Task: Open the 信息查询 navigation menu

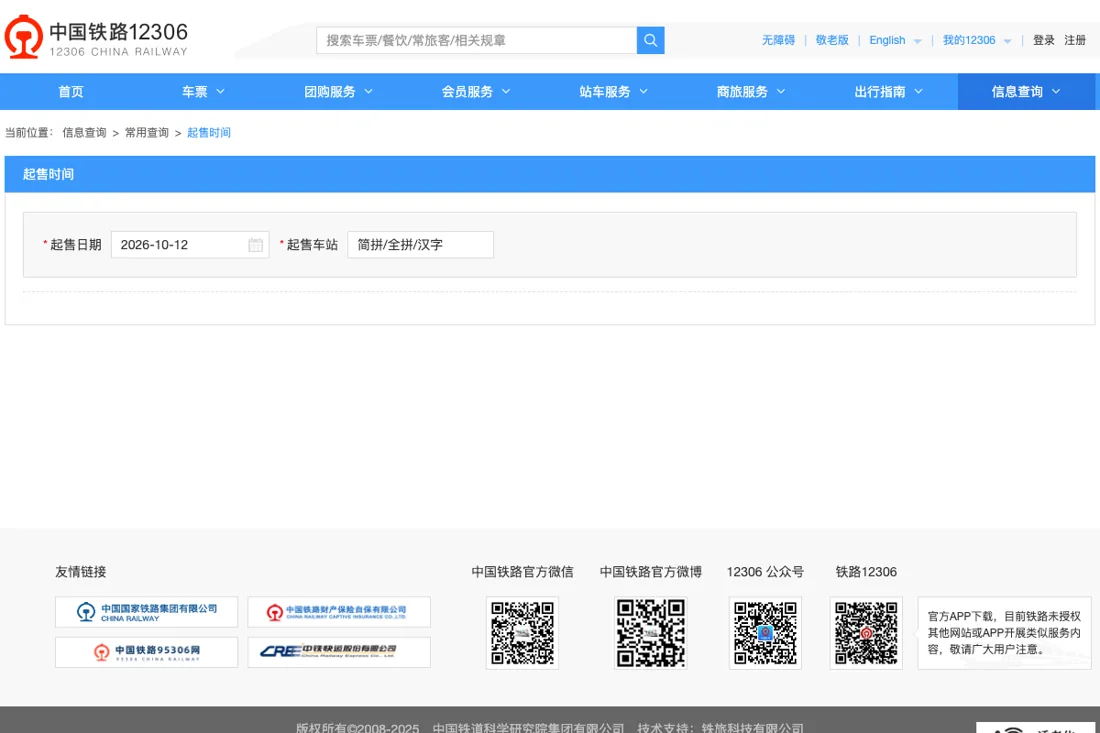Action: (x=1026, y=92)
